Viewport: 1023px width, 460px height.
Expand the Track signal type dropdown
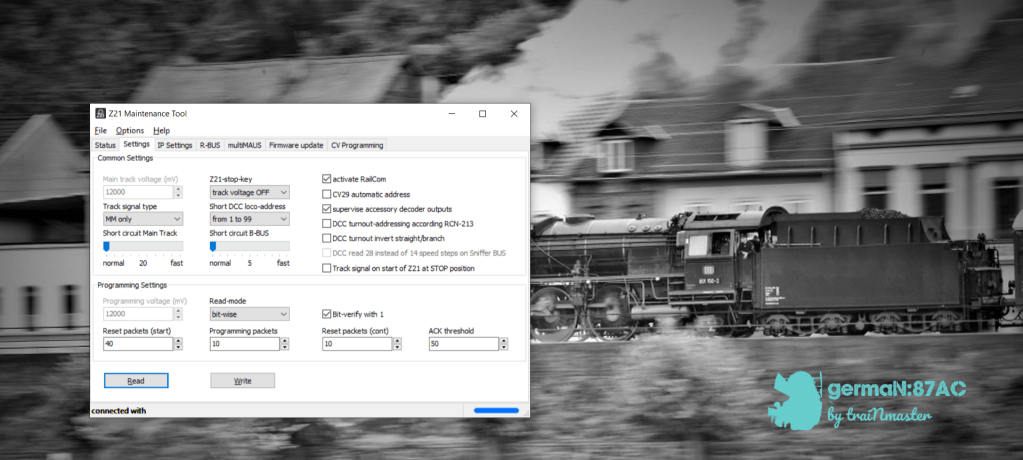coord(143,219)
